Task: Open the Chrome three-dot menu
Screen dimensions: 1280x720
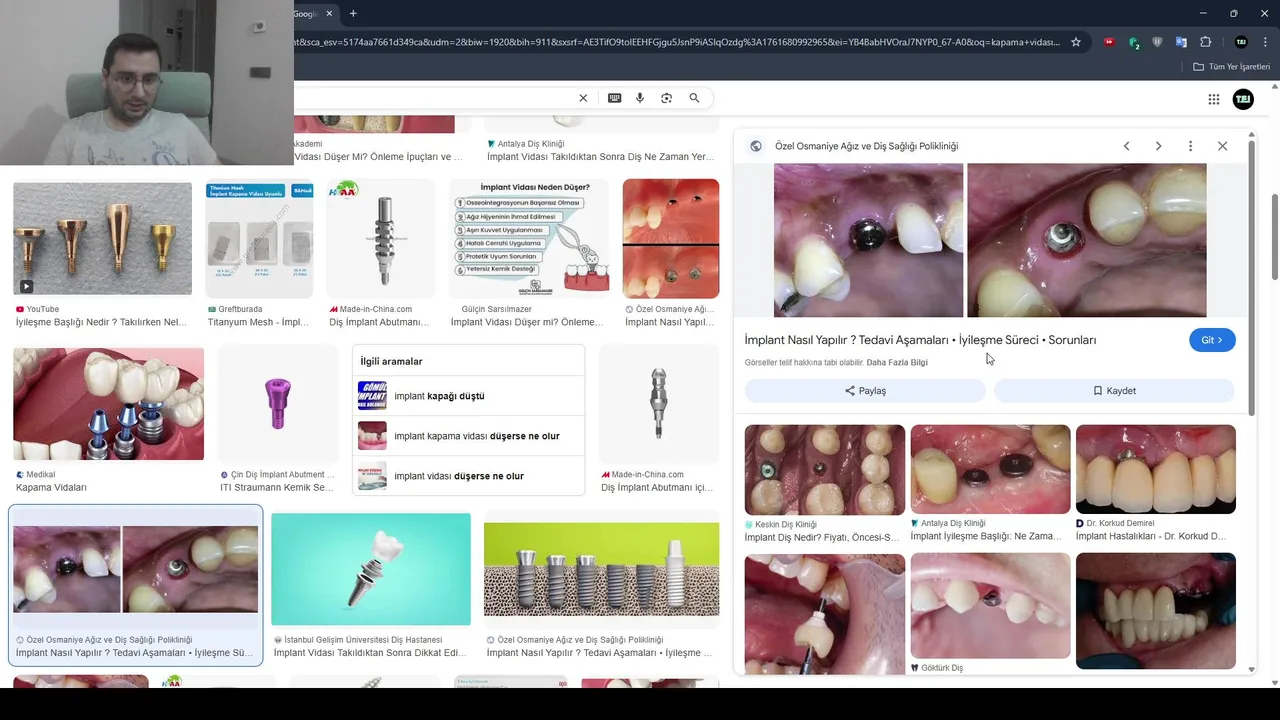Action: (1263, 42)
